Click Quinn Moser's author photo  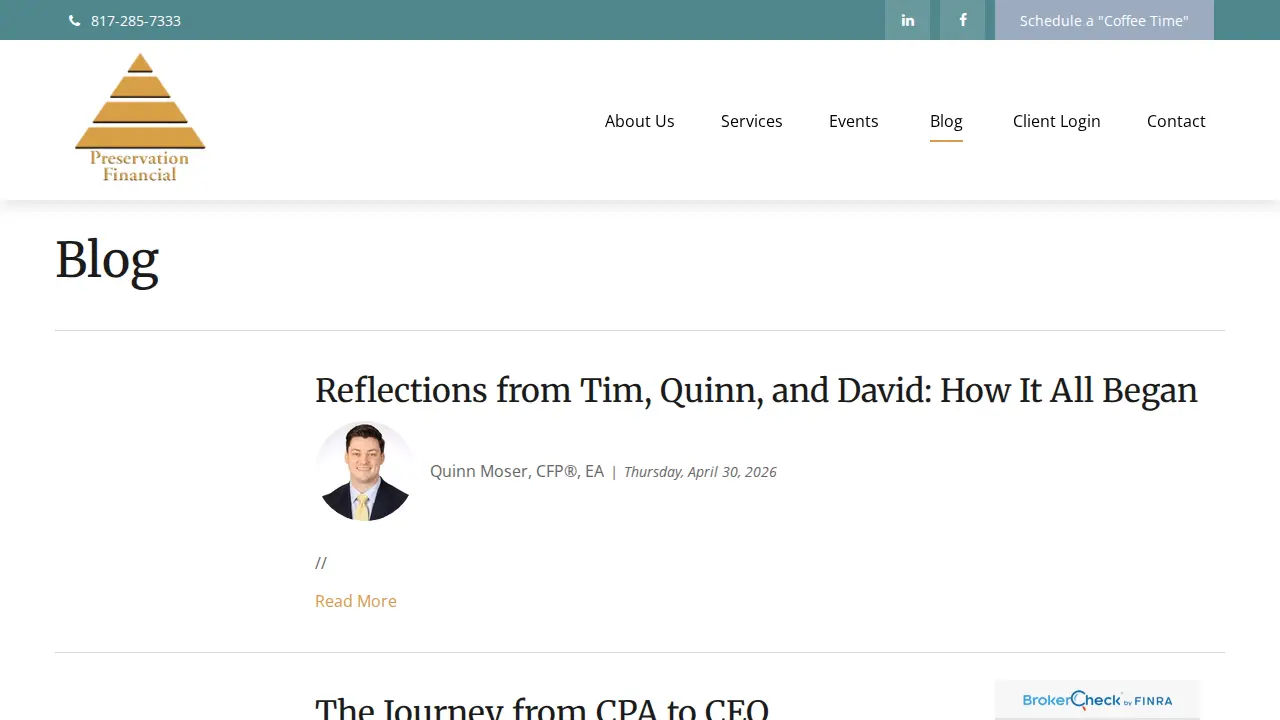[364, 471]
